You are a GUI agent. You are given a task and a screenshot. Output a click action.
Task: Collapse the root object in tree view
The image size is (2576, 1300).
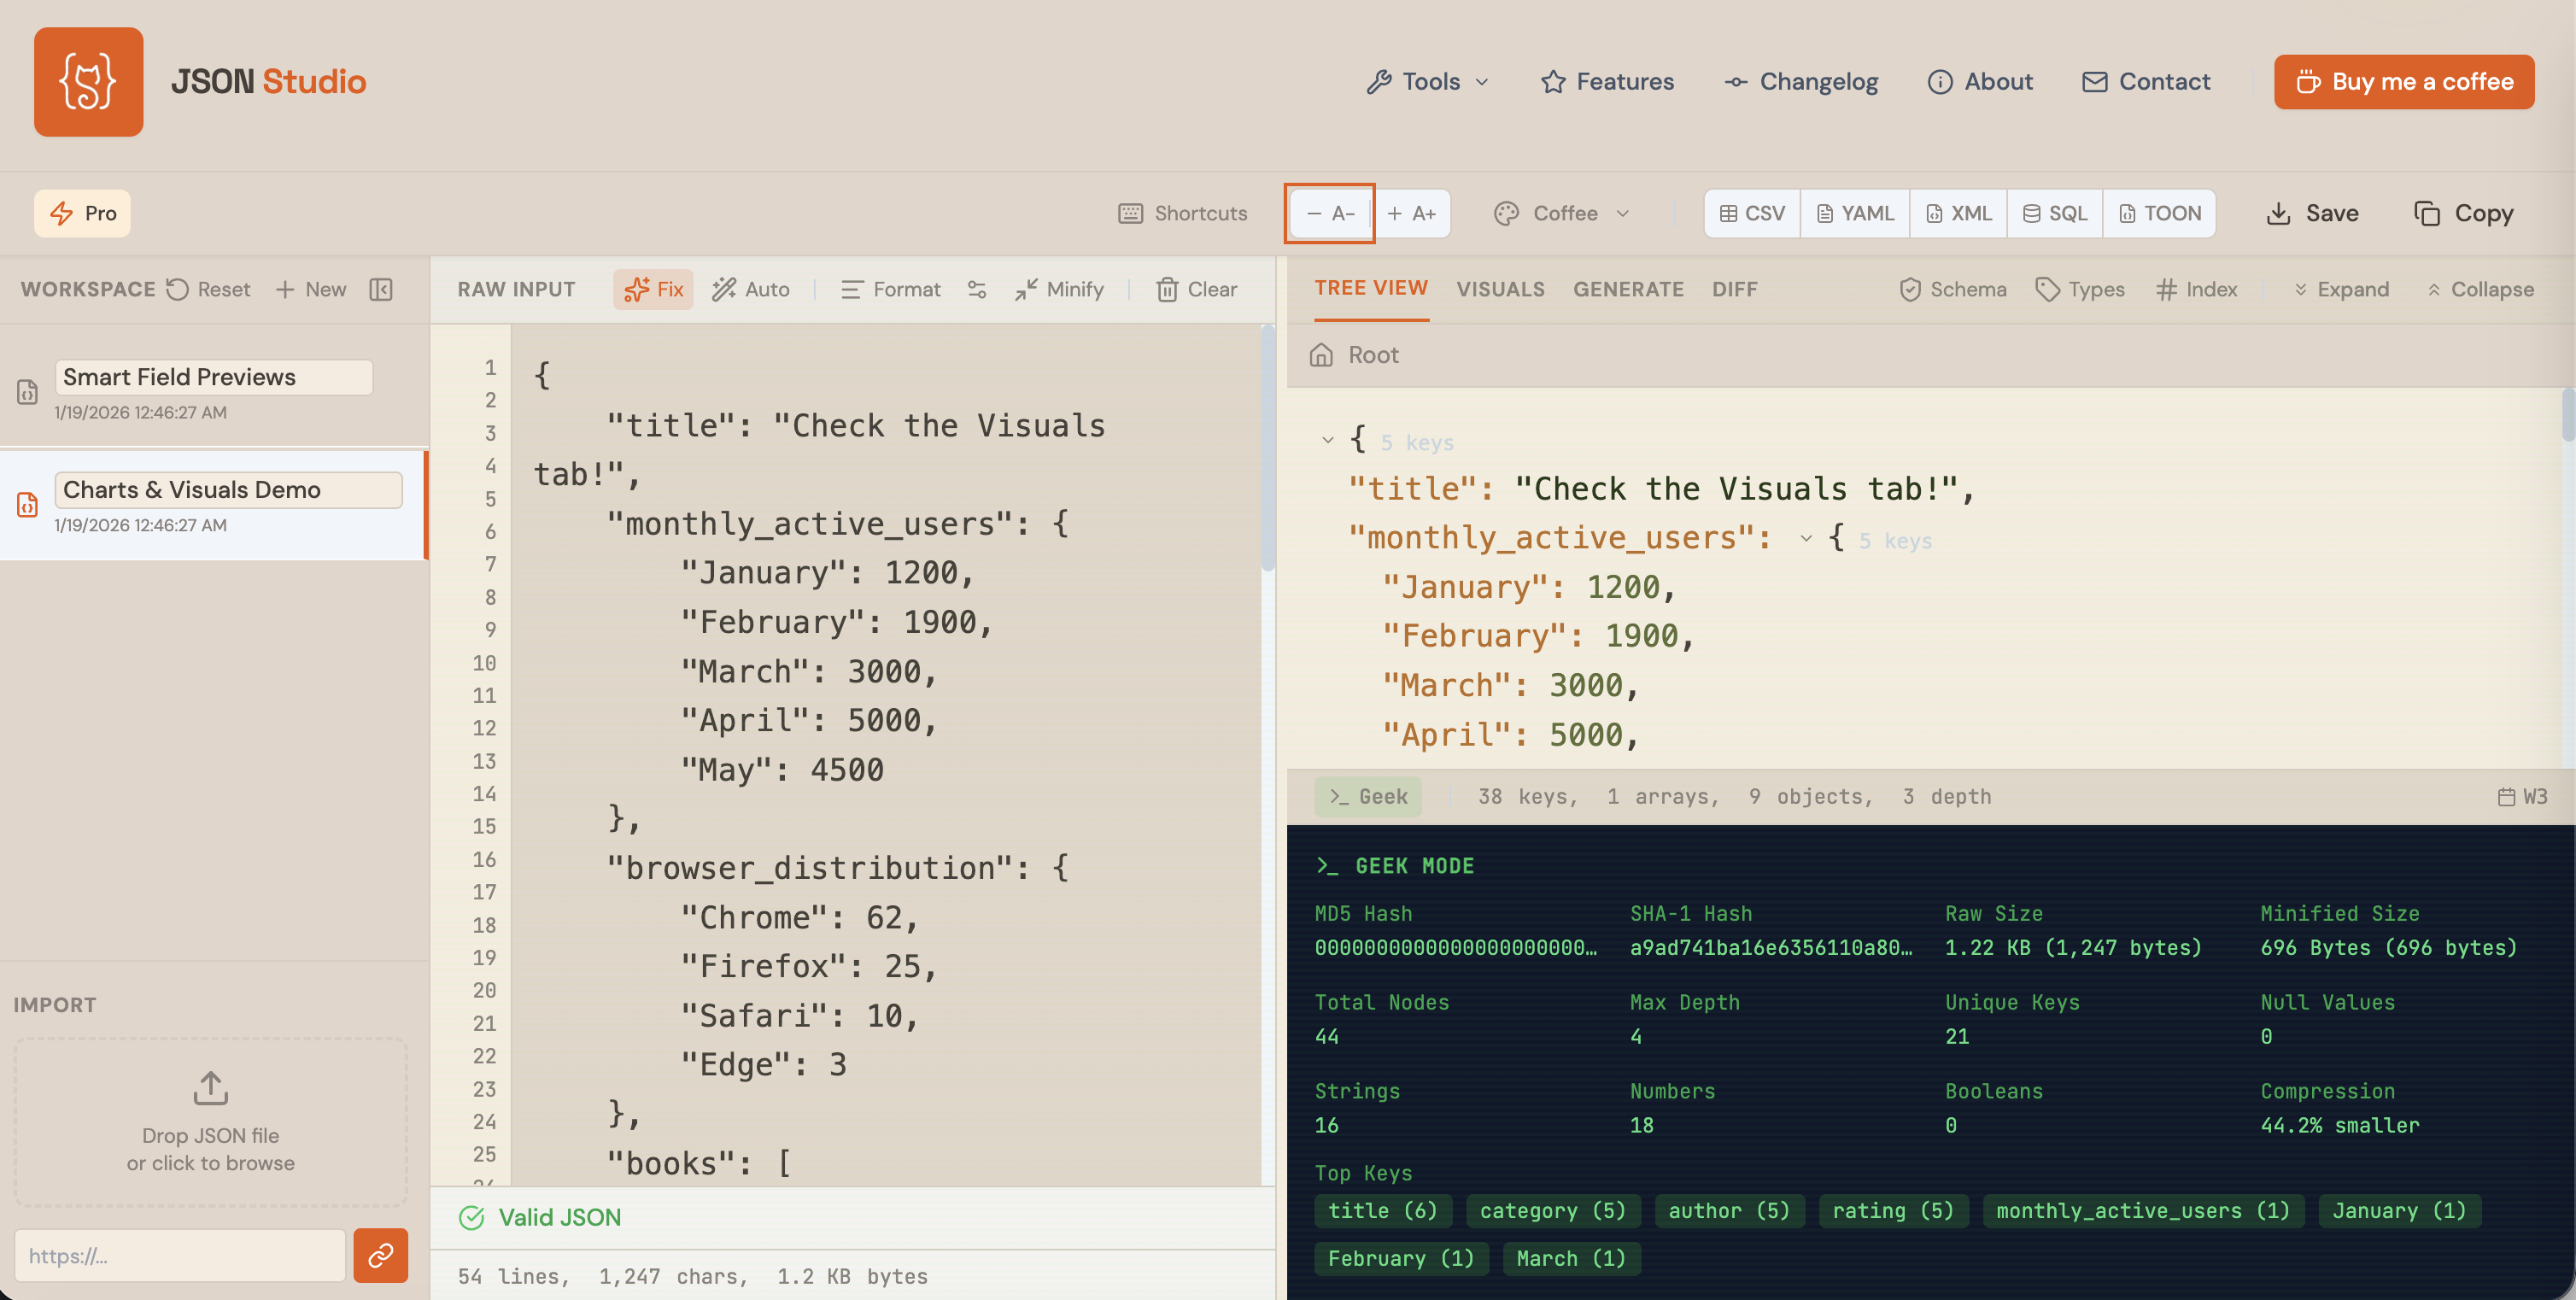(1327, 440)
